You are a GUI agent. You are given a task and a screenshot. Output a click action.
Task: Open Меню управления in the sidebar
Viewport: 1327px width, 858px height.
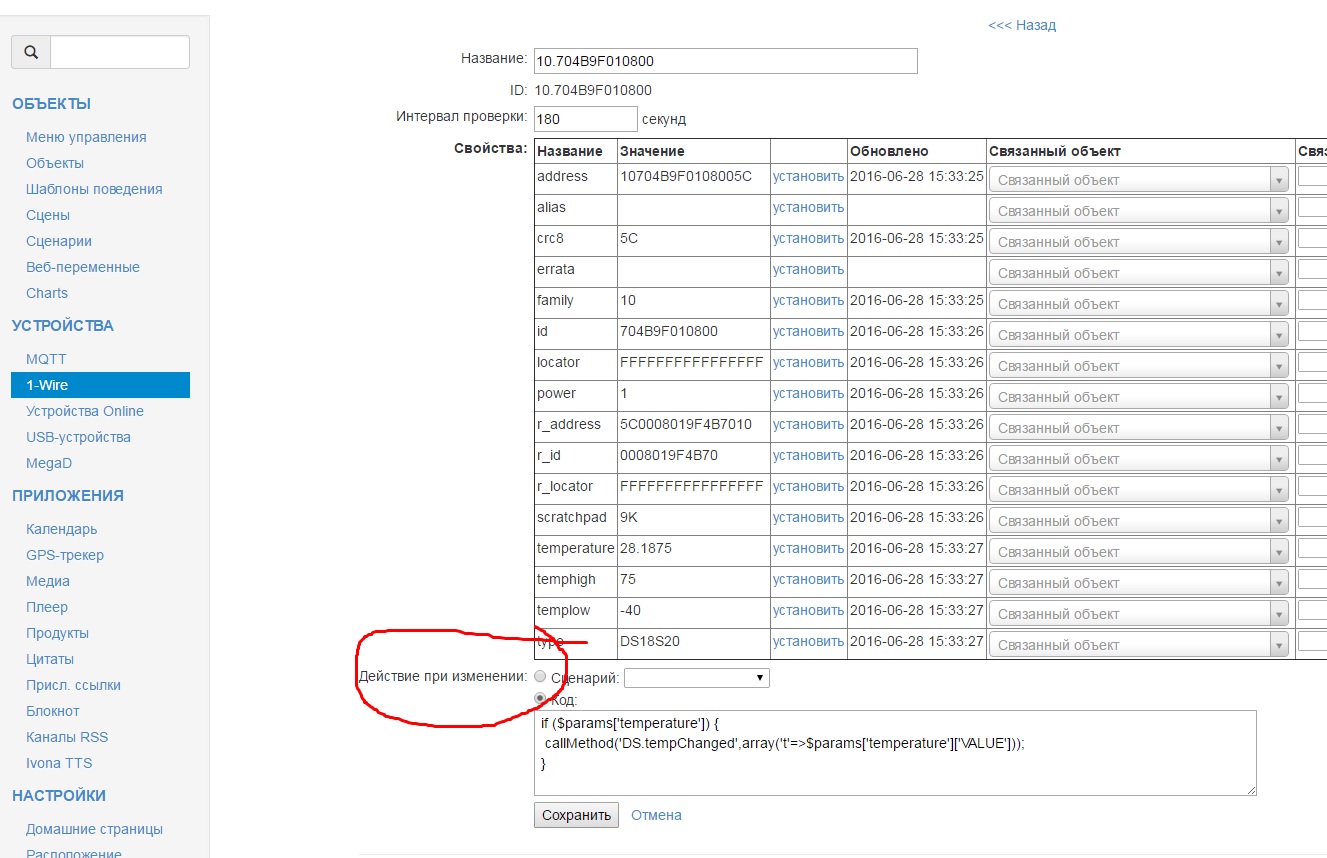pos(86,137)
